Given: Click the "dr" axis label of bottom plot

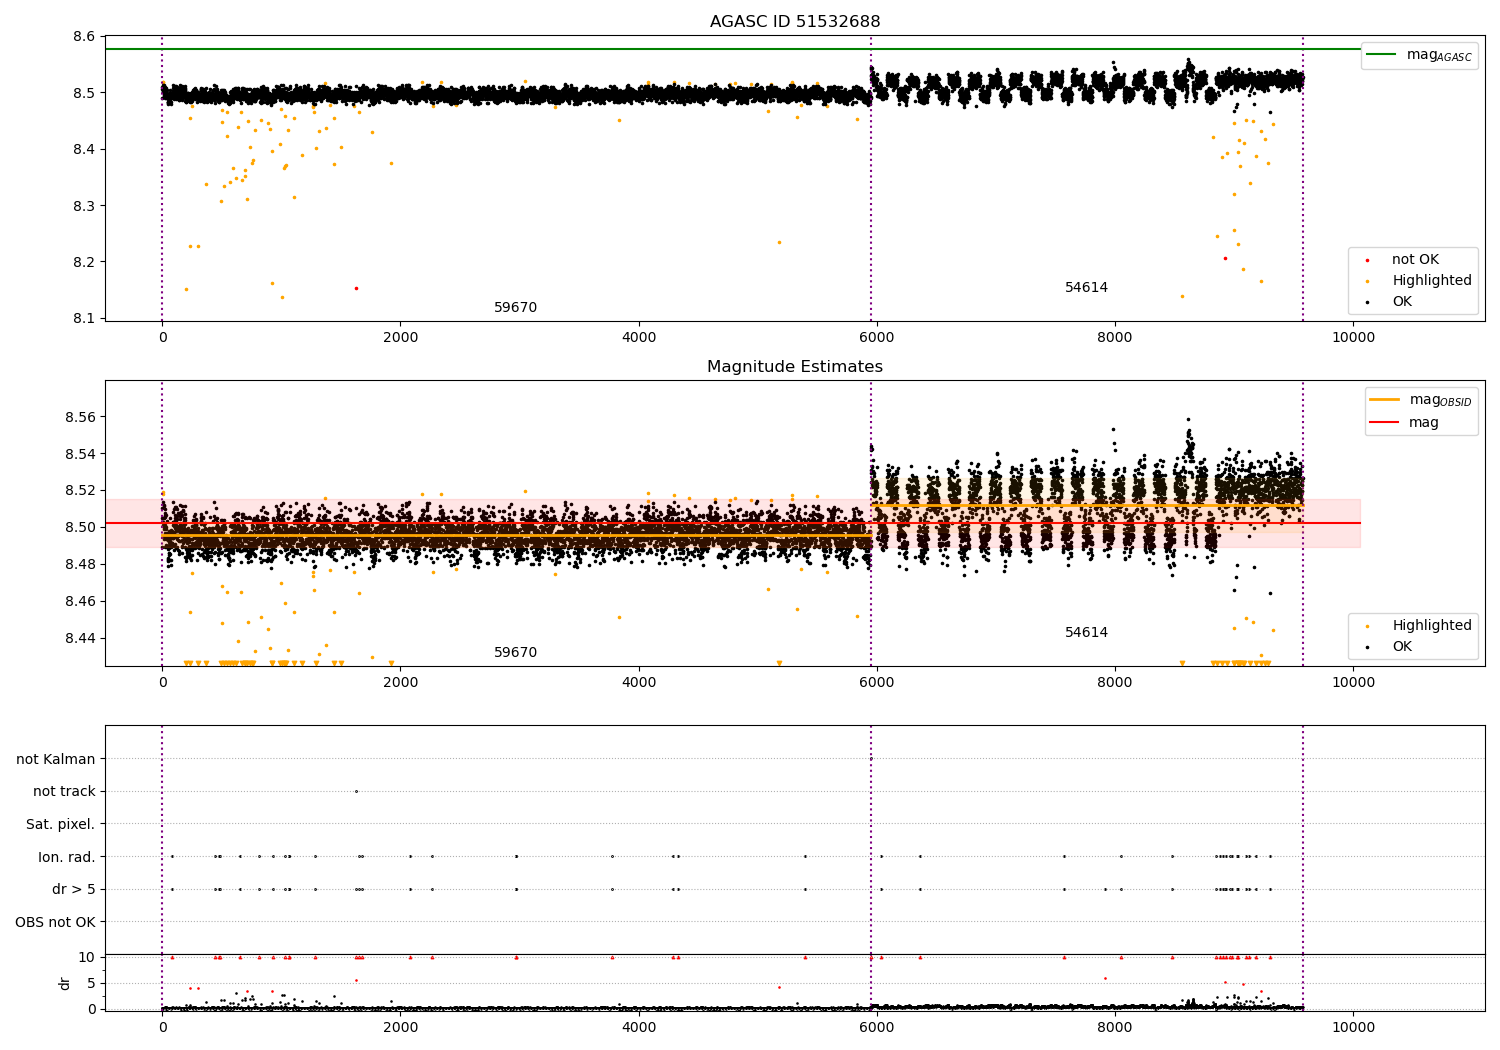Looking at the screenshot, I should point(65,983).
